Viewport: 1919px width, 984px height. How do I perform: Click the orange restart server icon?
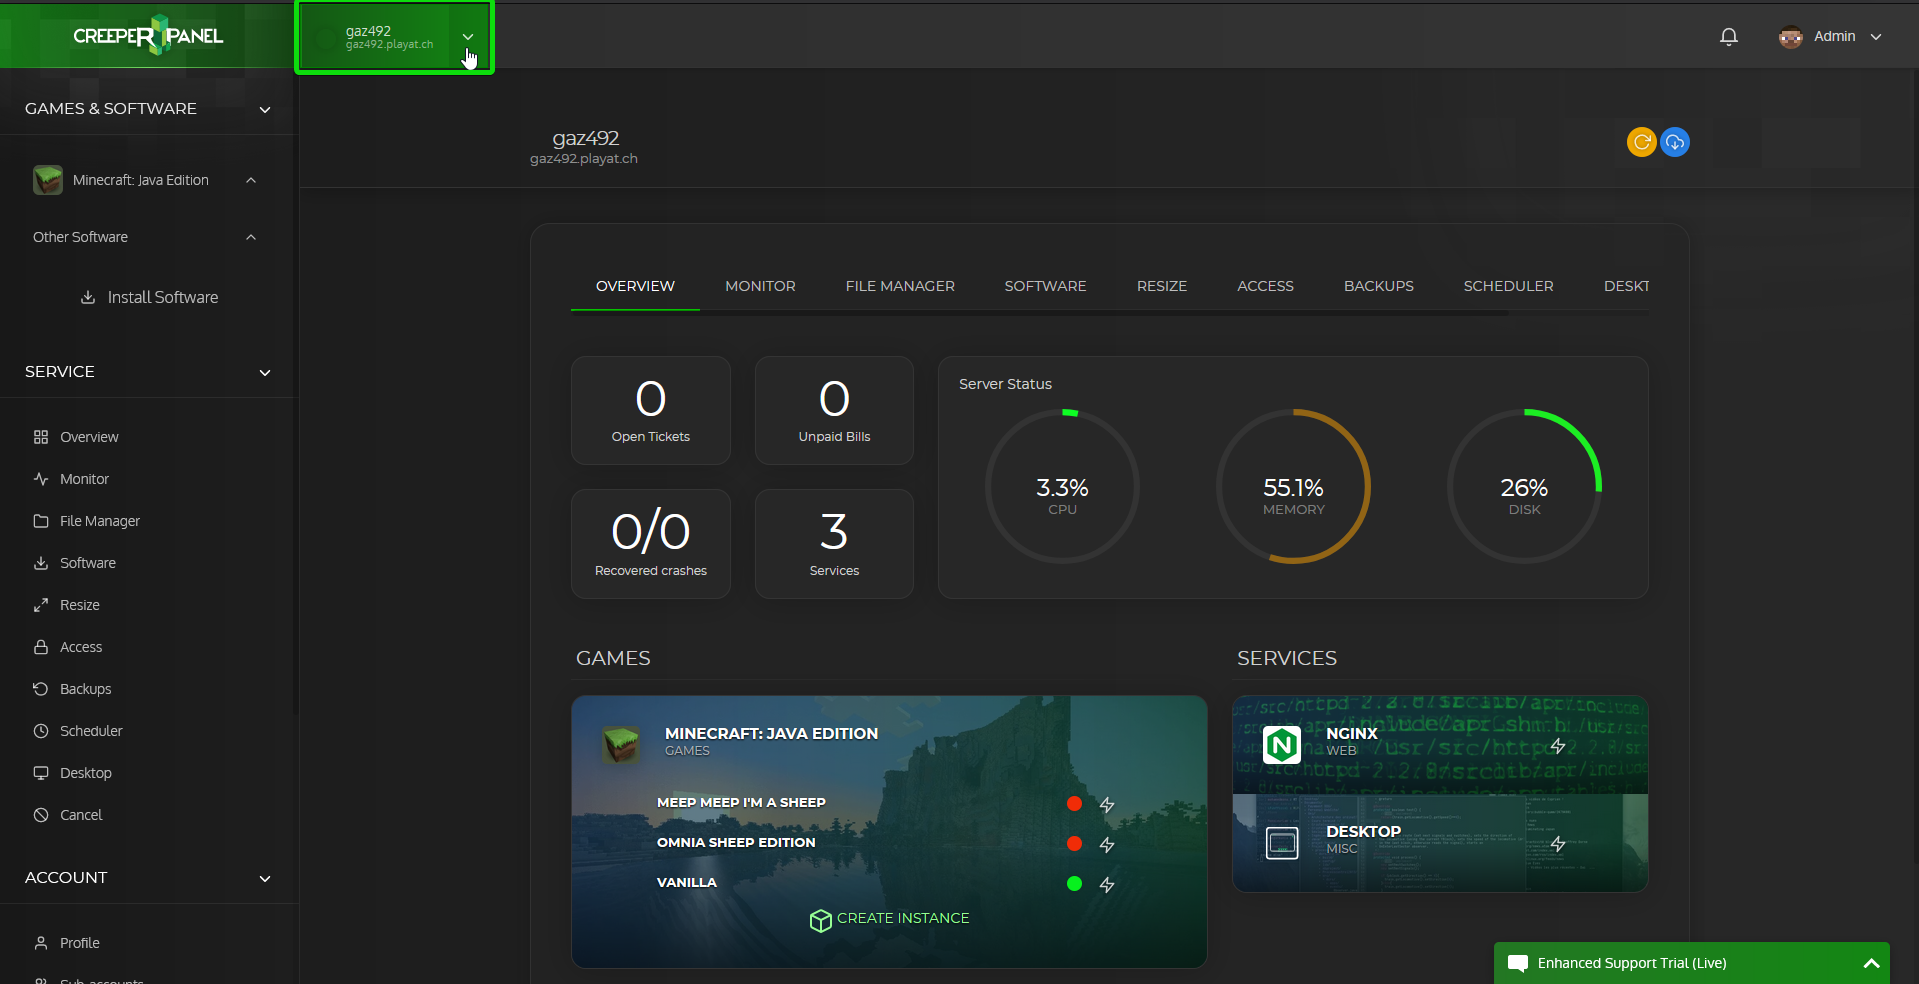pos(1641,142)
